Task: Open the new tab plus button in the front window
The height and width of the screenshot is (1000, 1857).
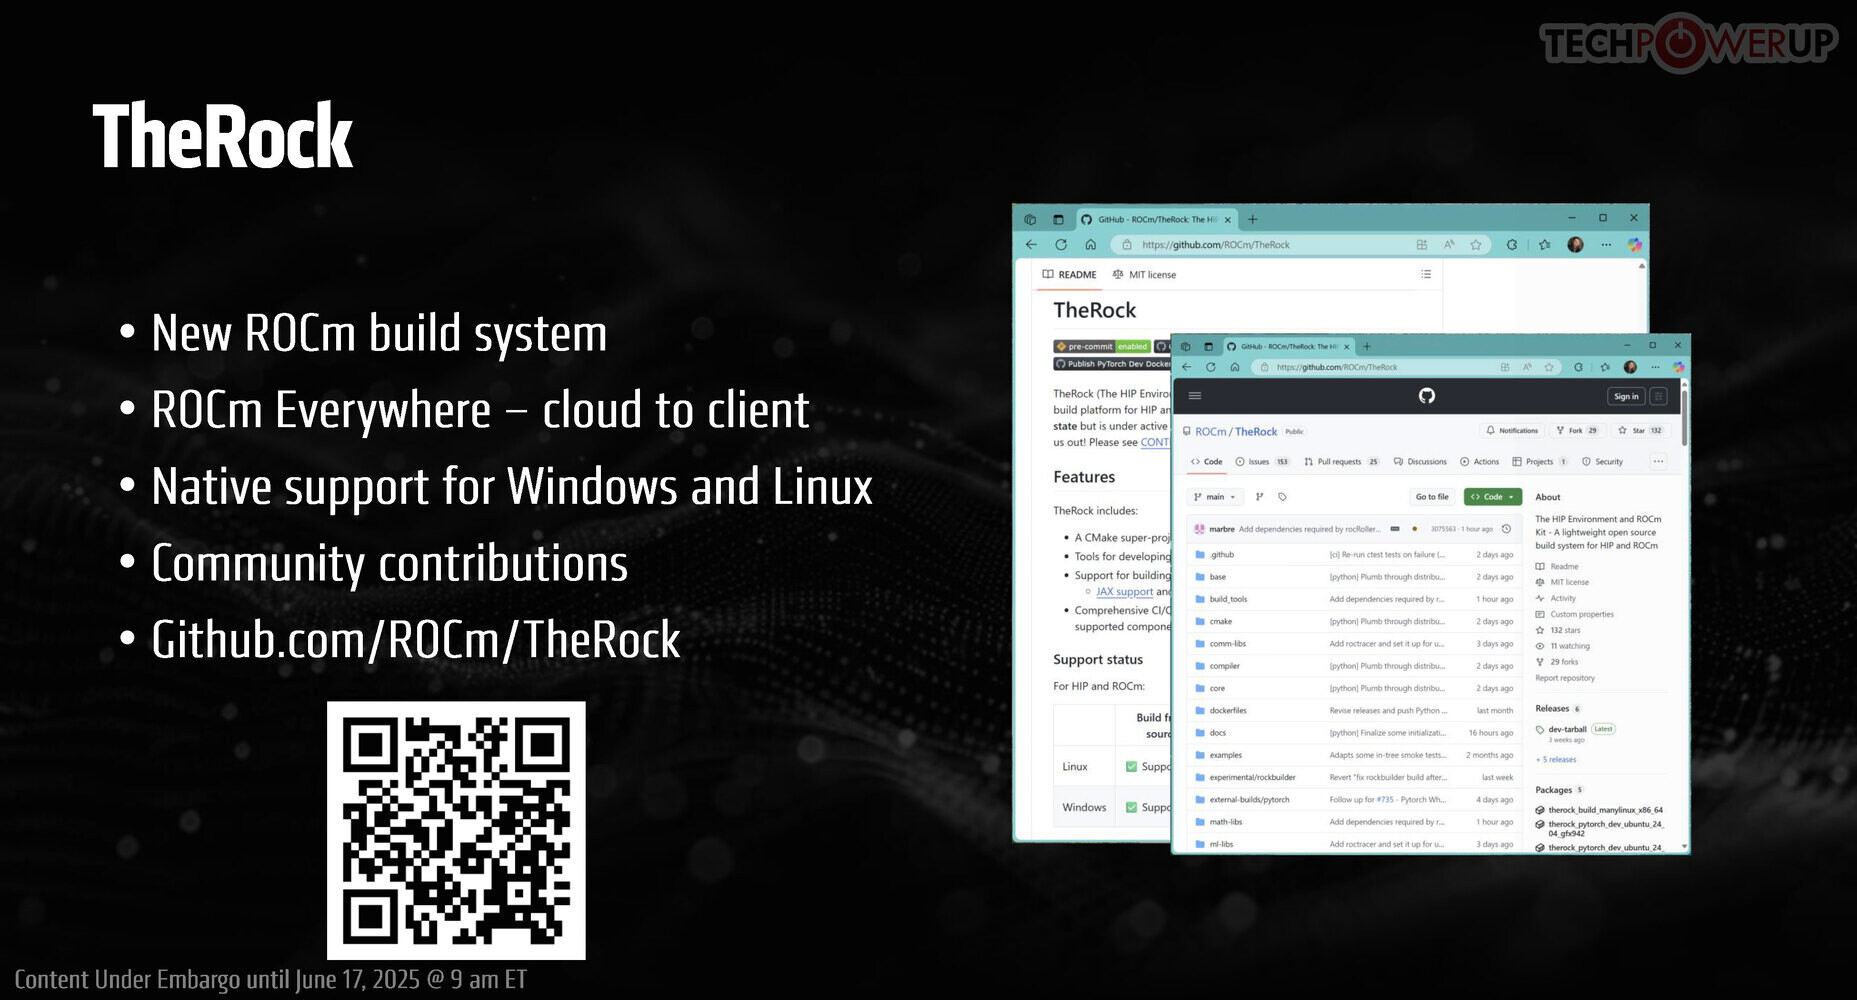Action: pos(1367,347)
